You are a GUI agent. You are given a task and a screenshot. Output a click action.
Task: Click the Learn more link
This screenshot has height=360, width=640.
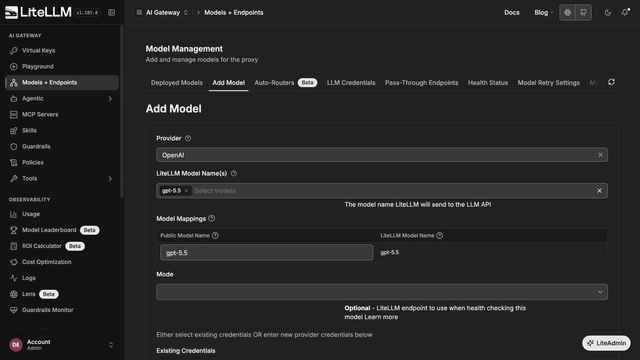381,317
